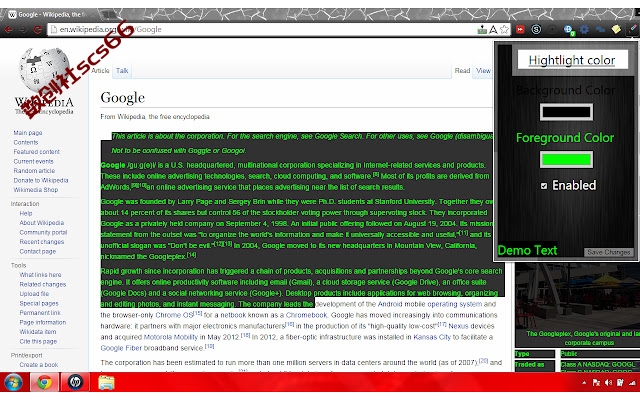Click the volume speaker tray icon
640x400 pixels.
click(608, 382)
